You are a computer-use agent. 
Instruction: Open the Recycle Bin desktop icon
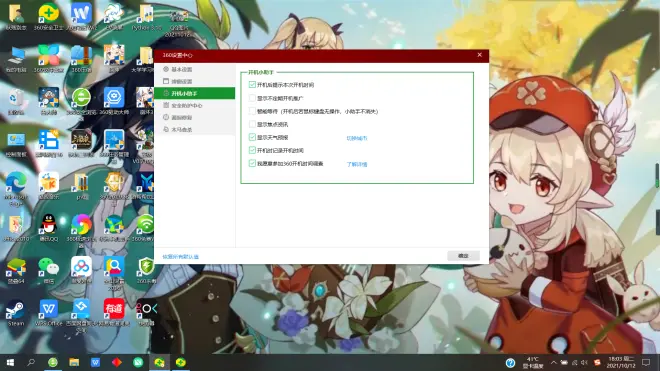pos(16,101)
